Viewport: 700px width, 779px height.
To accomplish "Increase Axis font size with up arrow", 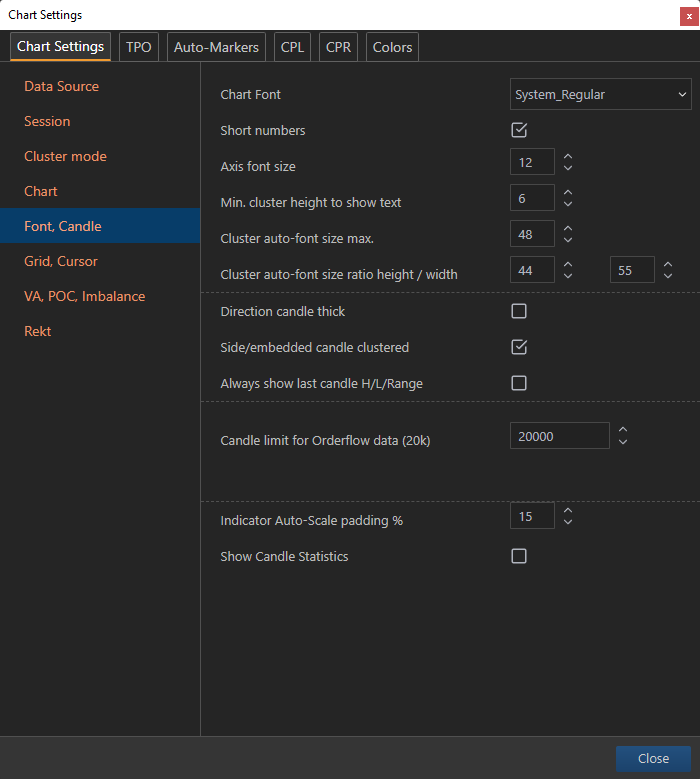I will [x=568, y=156].
